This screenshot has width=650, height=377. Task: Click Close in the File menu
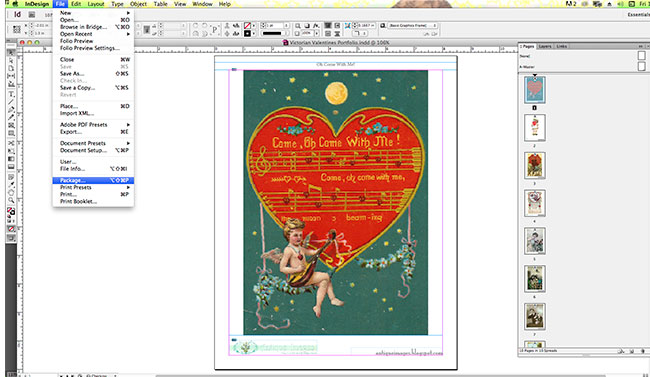[93, 60]
